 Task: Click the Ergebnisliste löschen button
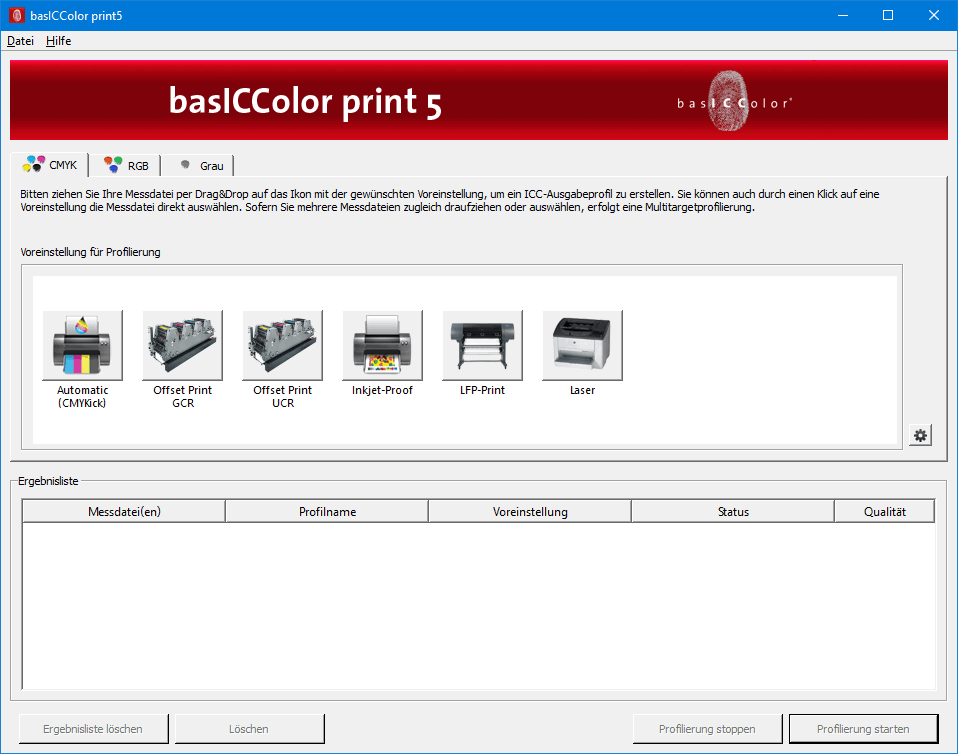coord(93,729)
